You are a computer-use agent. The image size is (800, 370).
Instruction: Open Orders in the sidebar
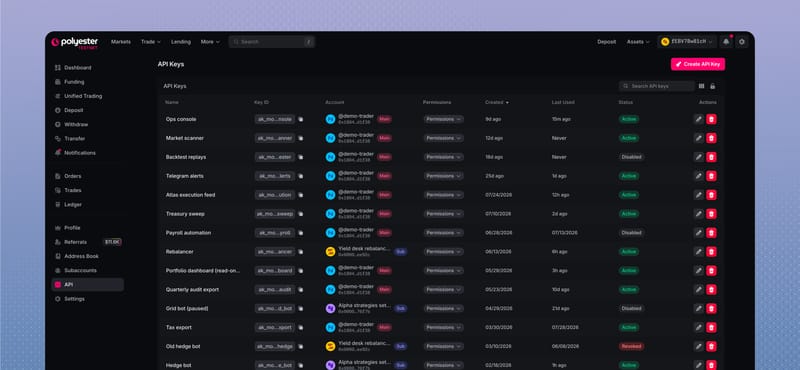coord(88,176)
